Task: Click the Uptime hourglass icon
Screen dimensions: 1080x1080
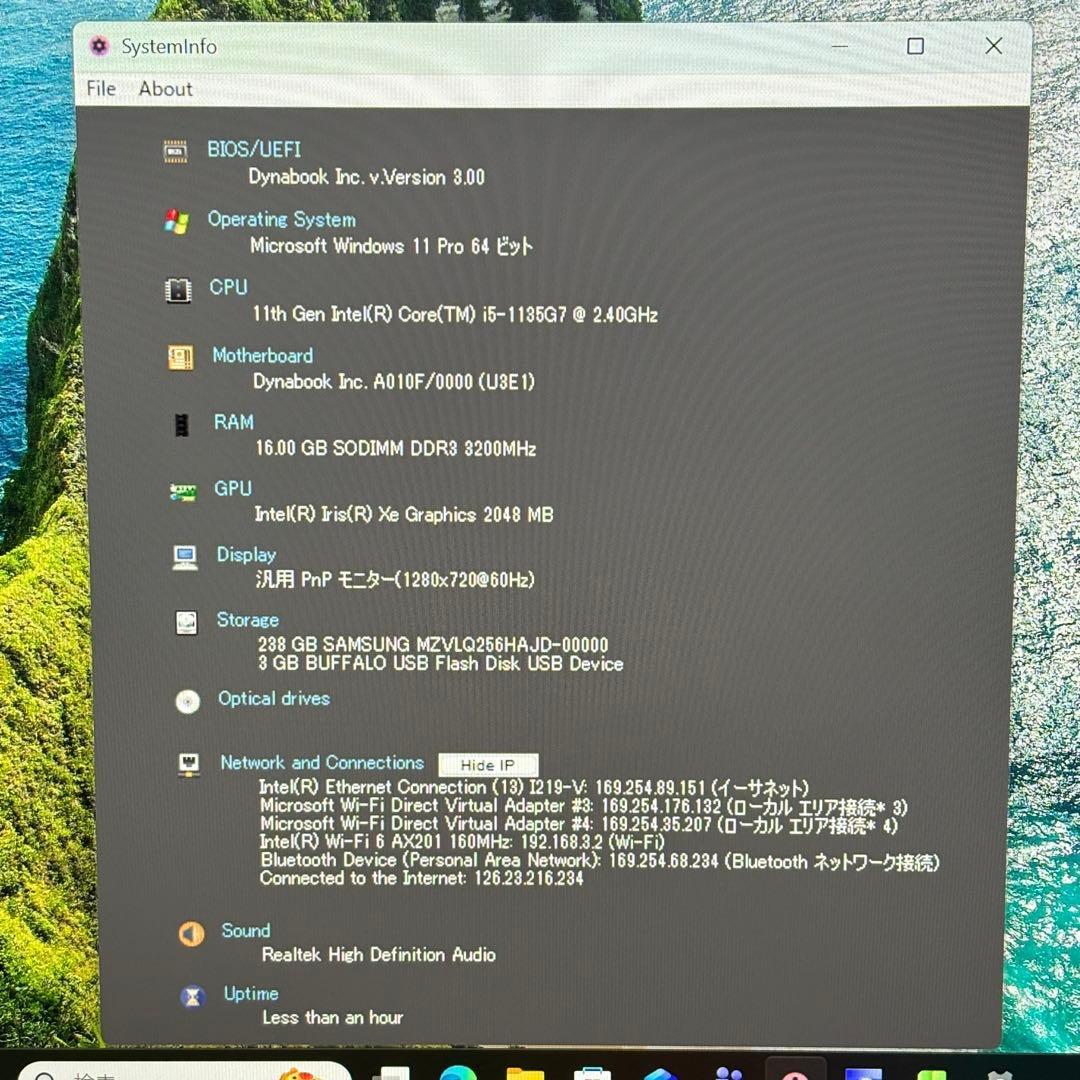Action: click(193, 996)
